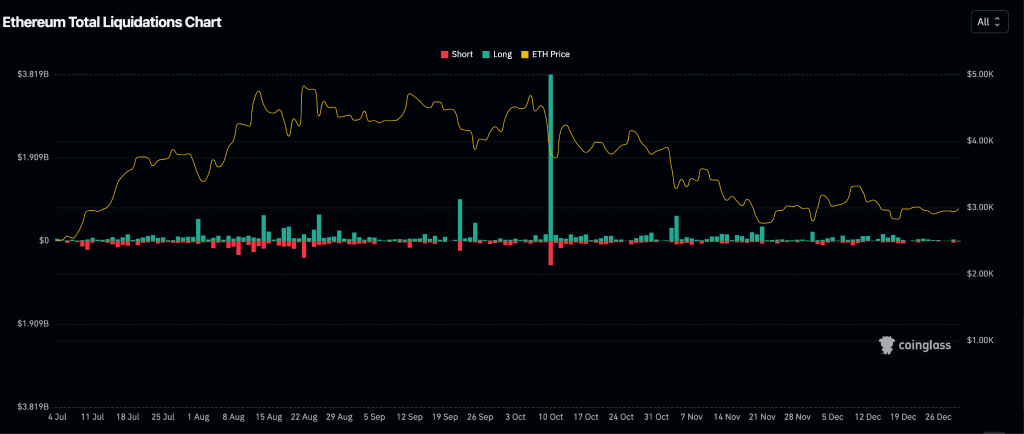Open the All time range dropdown
1024x434 pixels.
989,21
